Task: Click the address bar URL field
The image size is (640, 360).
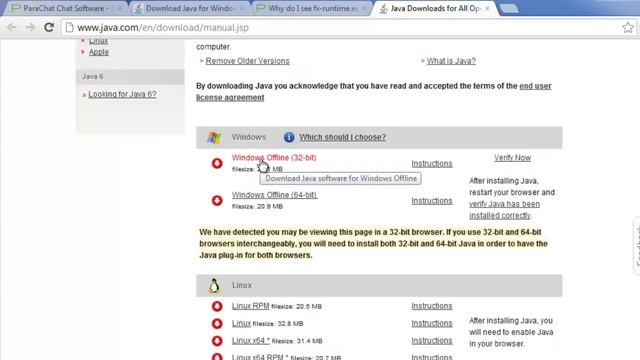Action: [x=343, y=27]
